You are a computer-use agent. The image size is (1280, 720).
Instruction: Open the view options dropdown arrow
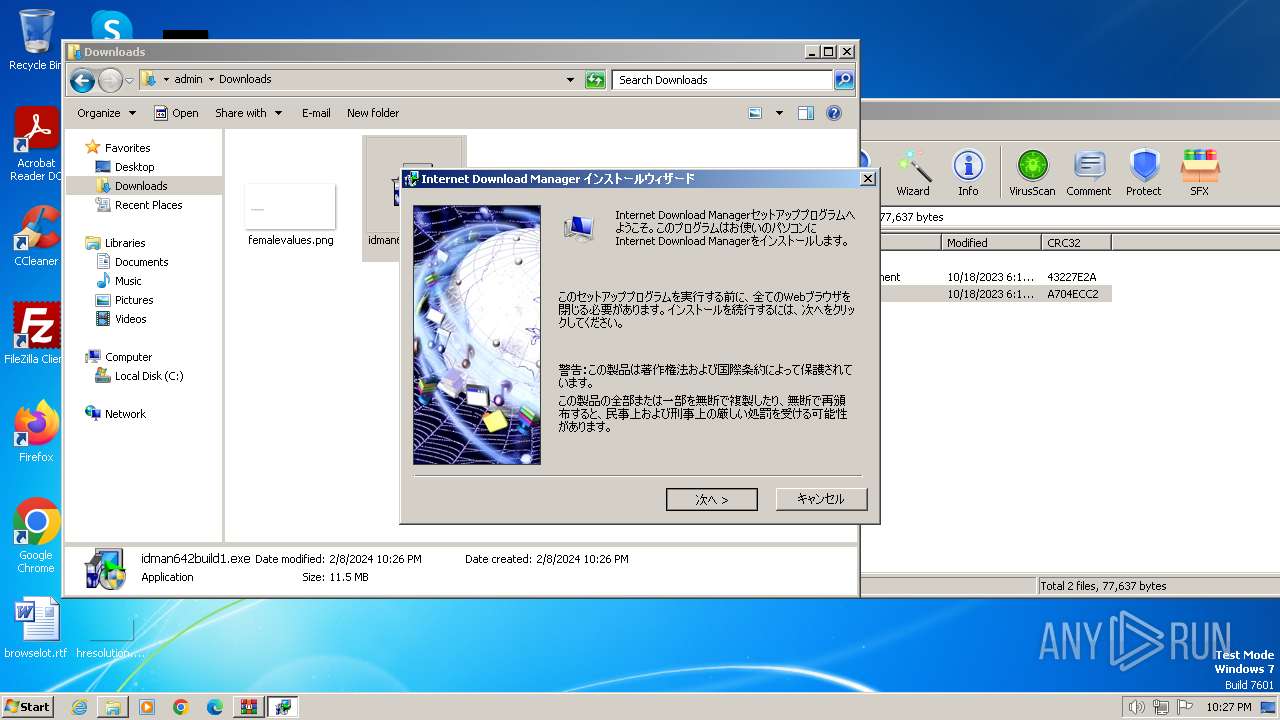779,113
